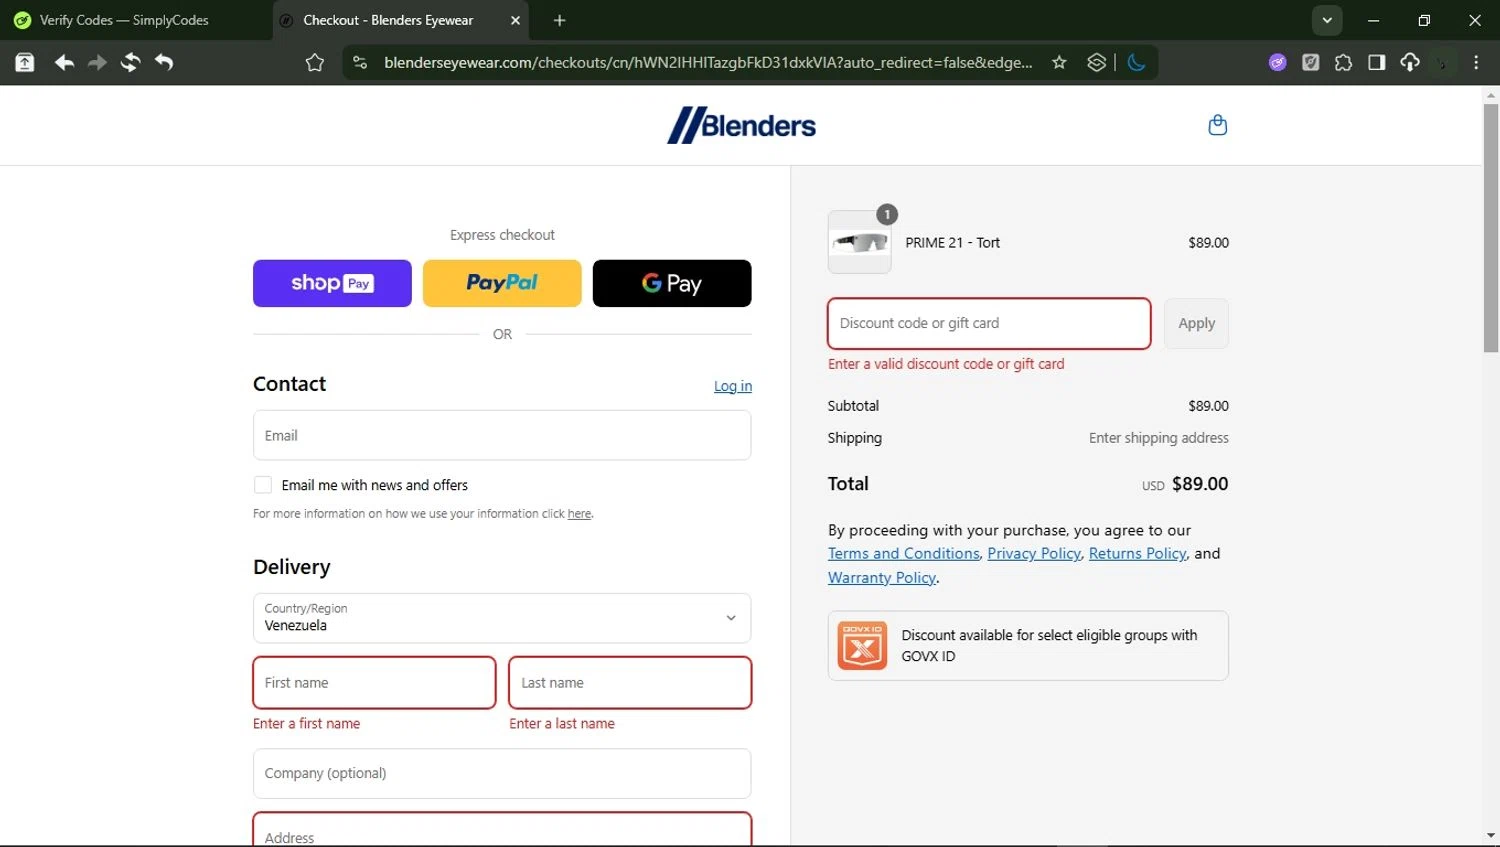Click the browser back arrow

pos(64,62)
